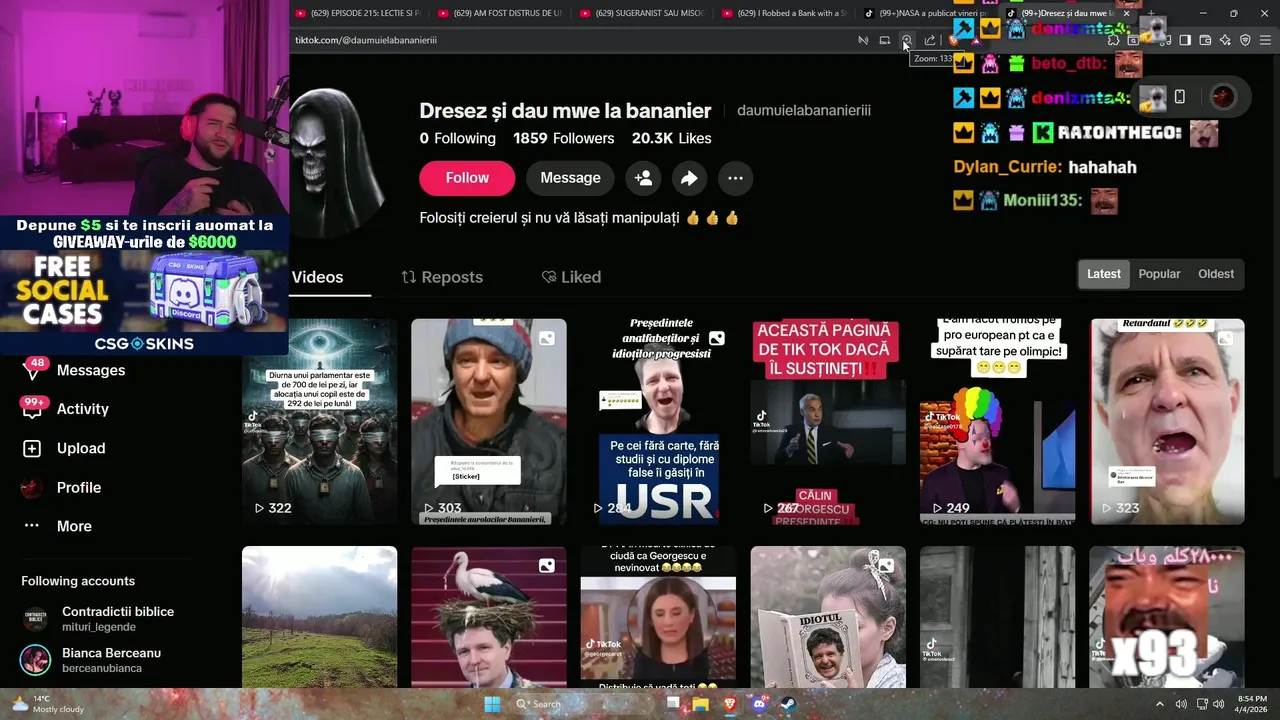Open the x93 laughing meme video
Screen dimensions: 1280x720
click(x=1167, y=617)
